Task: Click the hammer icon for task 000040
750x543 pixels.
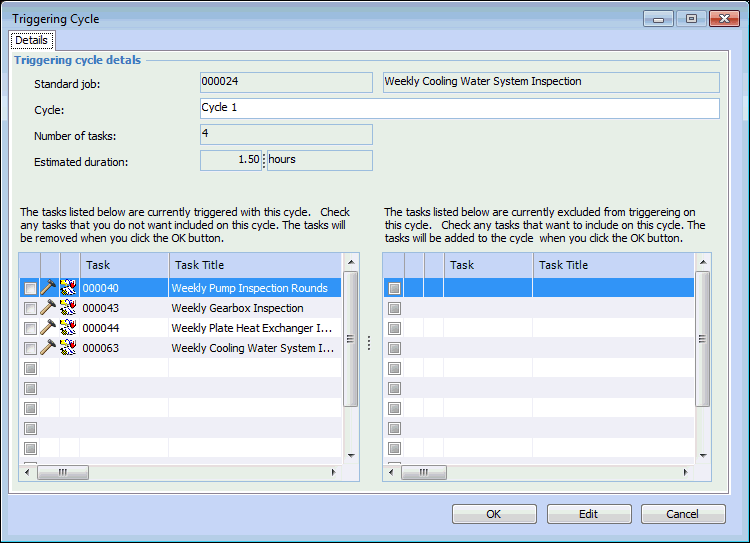Action: [x=48, y=288]
